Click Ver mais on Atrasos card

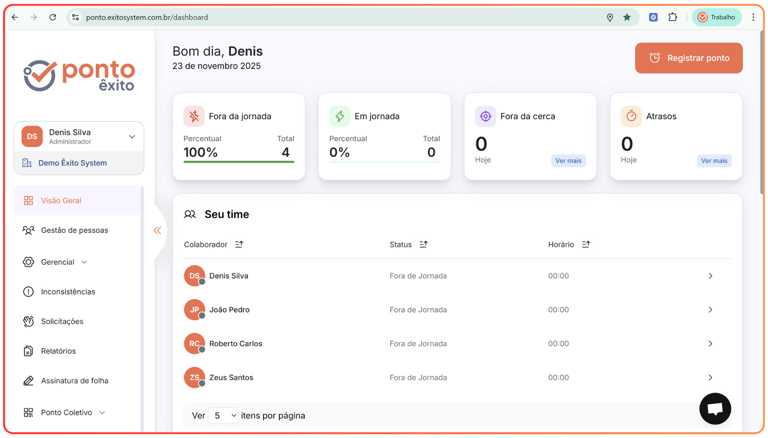pos(714,160)
